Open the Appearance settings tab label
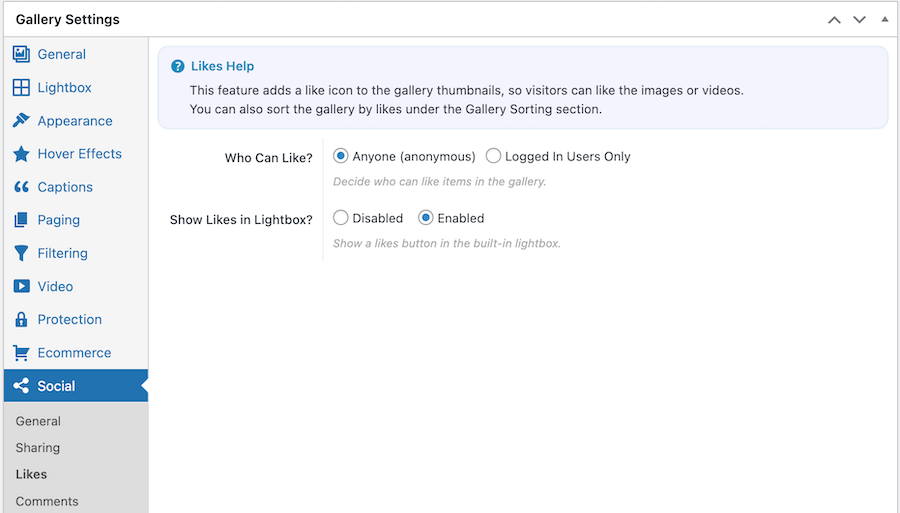Viewport: 900px width, 513px height. [x=75, y=121]
